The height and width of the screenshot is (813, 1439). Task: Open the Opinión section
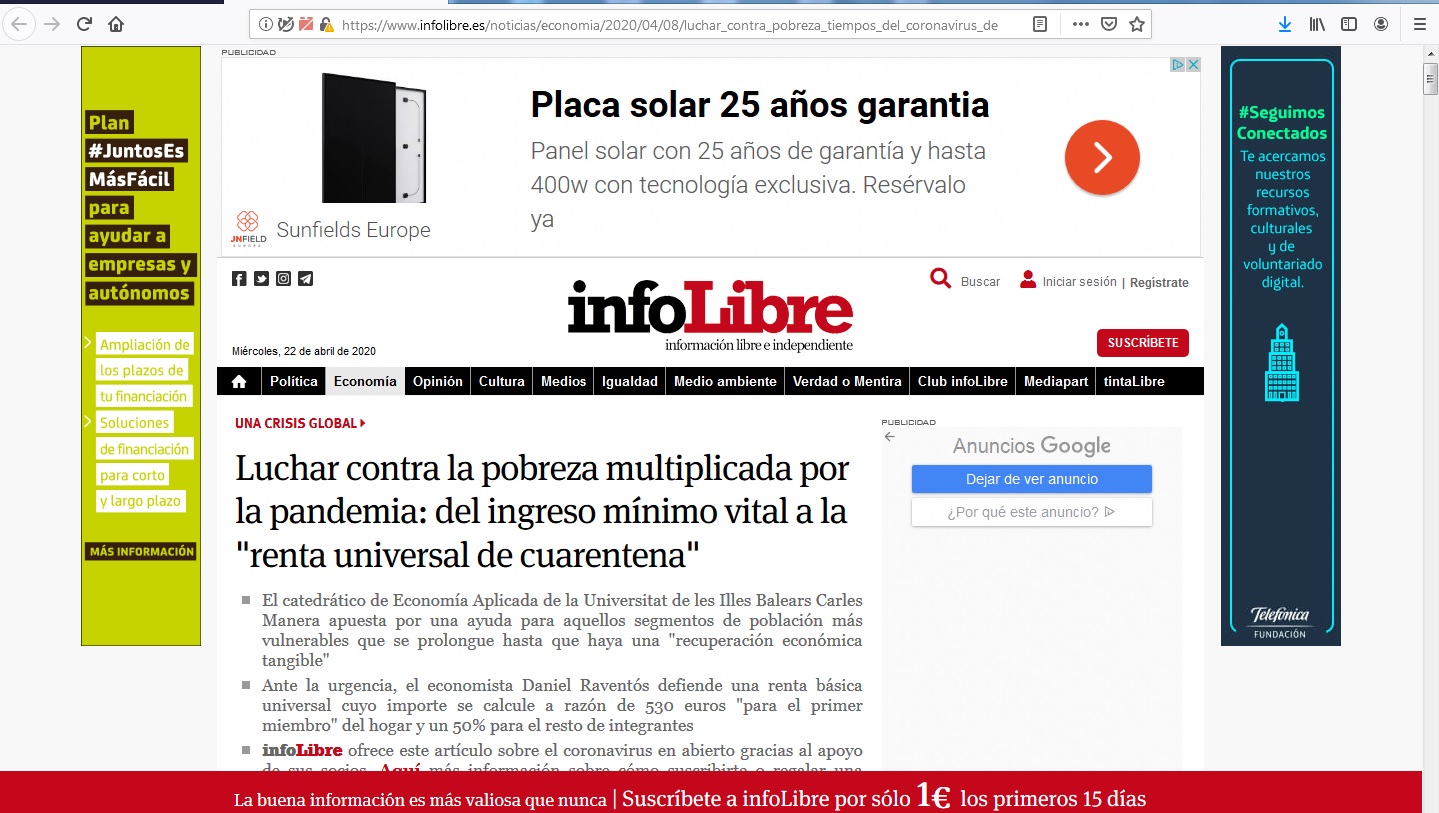pyautogui.click(x=438, y=381)
